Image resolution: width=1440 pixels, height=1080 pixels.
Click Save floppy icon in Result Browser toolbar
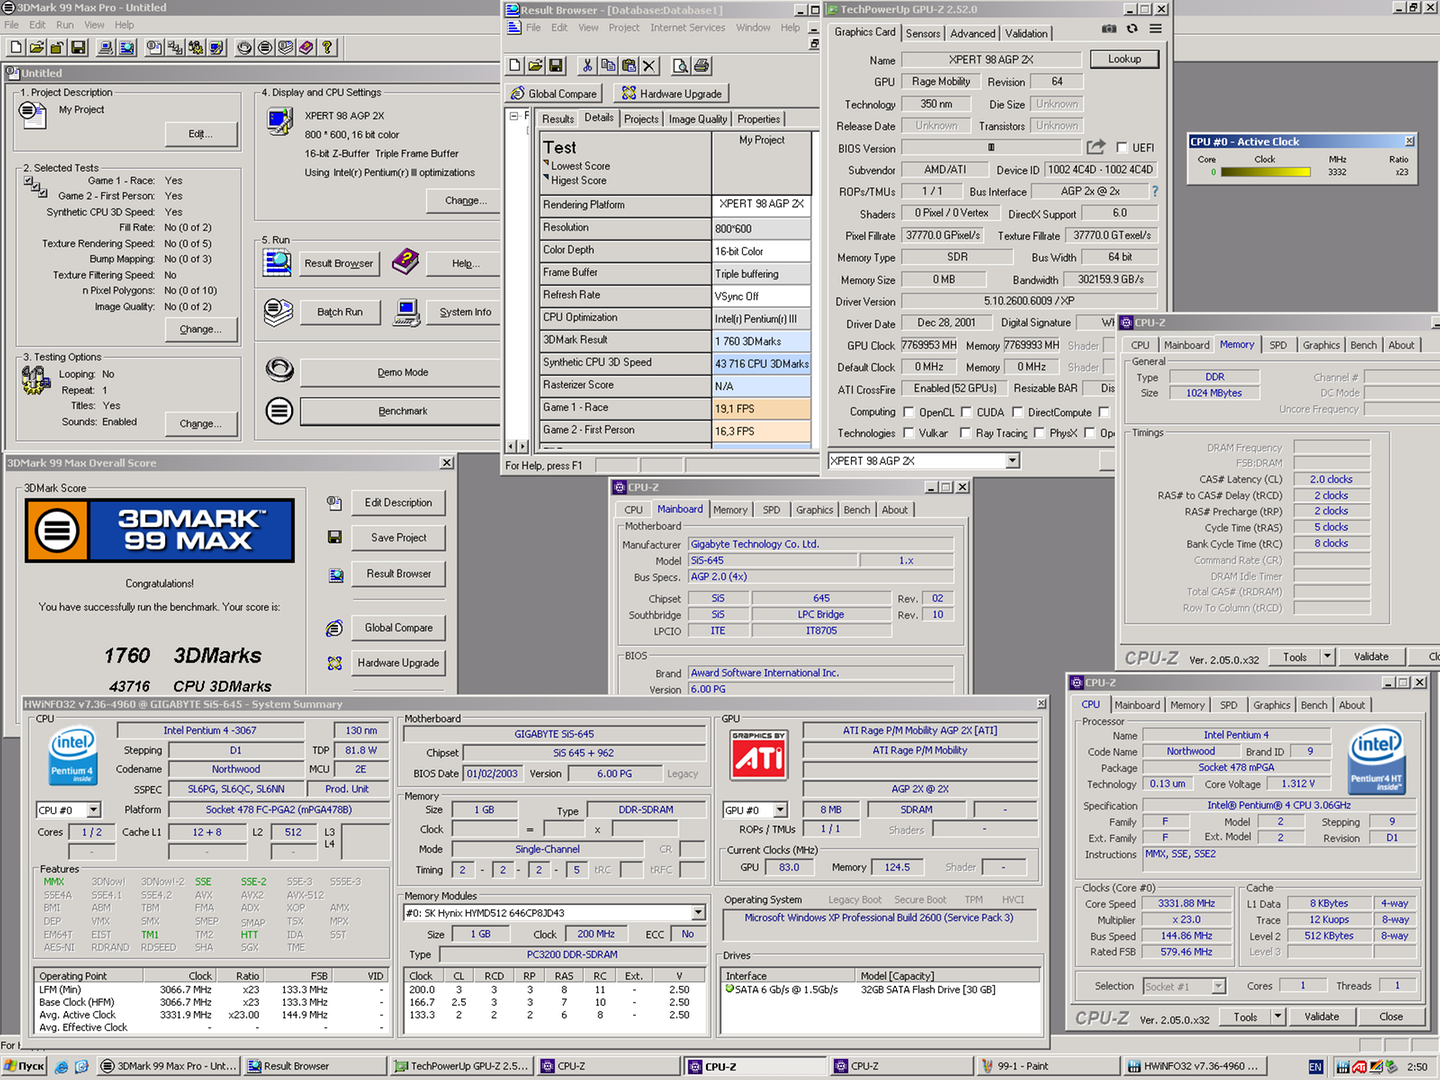click(556, 66)
